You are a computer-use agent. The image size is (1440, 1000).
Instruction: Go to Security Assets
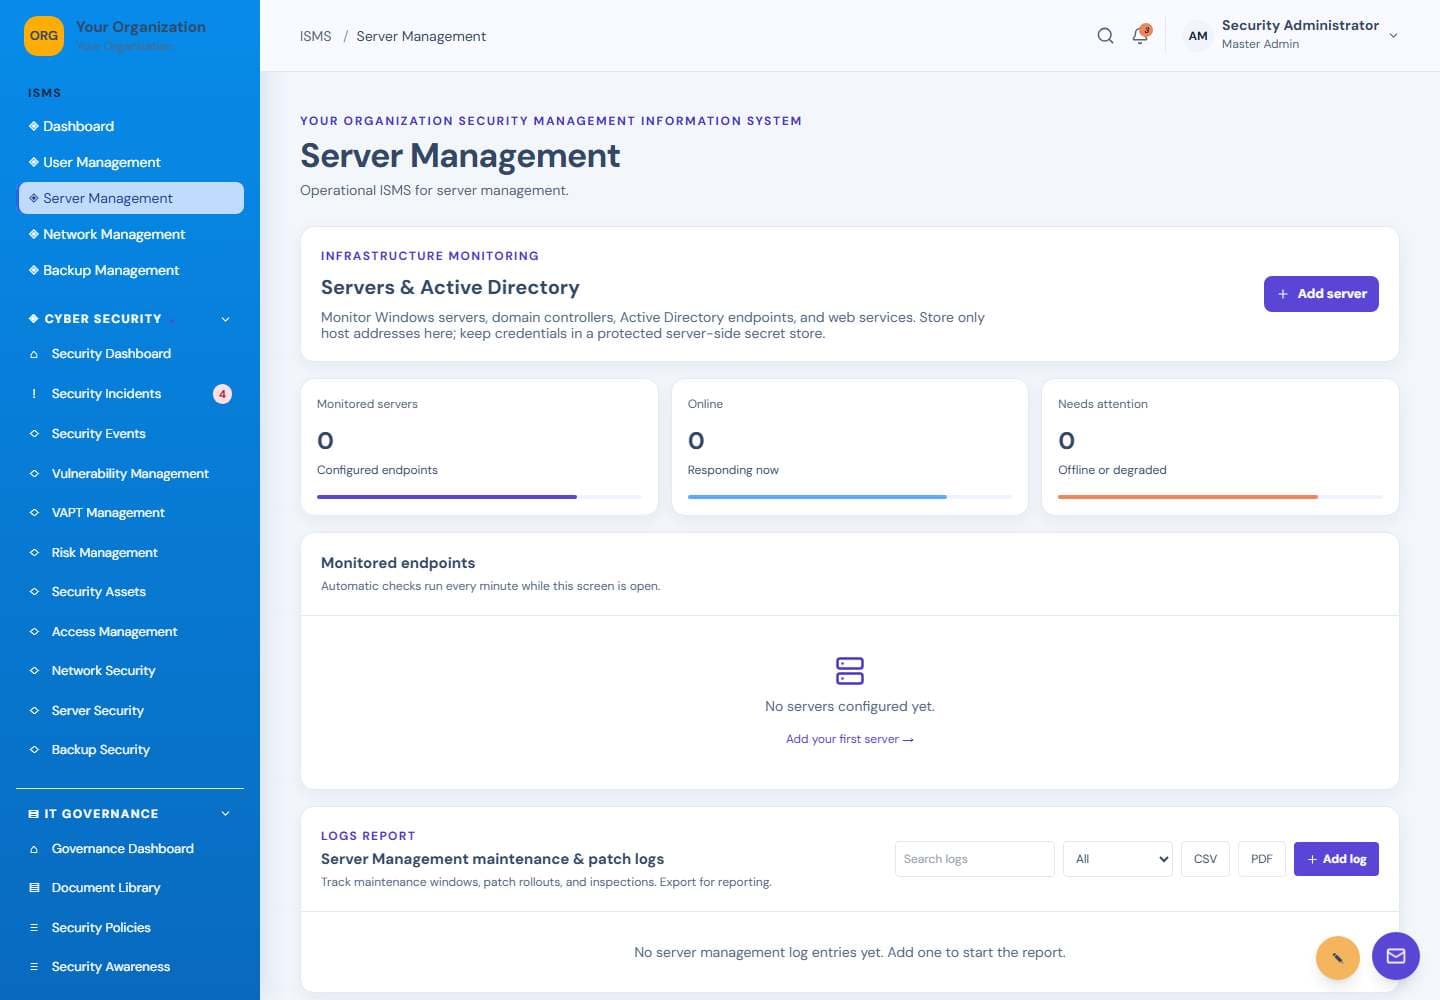pyautogui.click(x=131, y=592)
